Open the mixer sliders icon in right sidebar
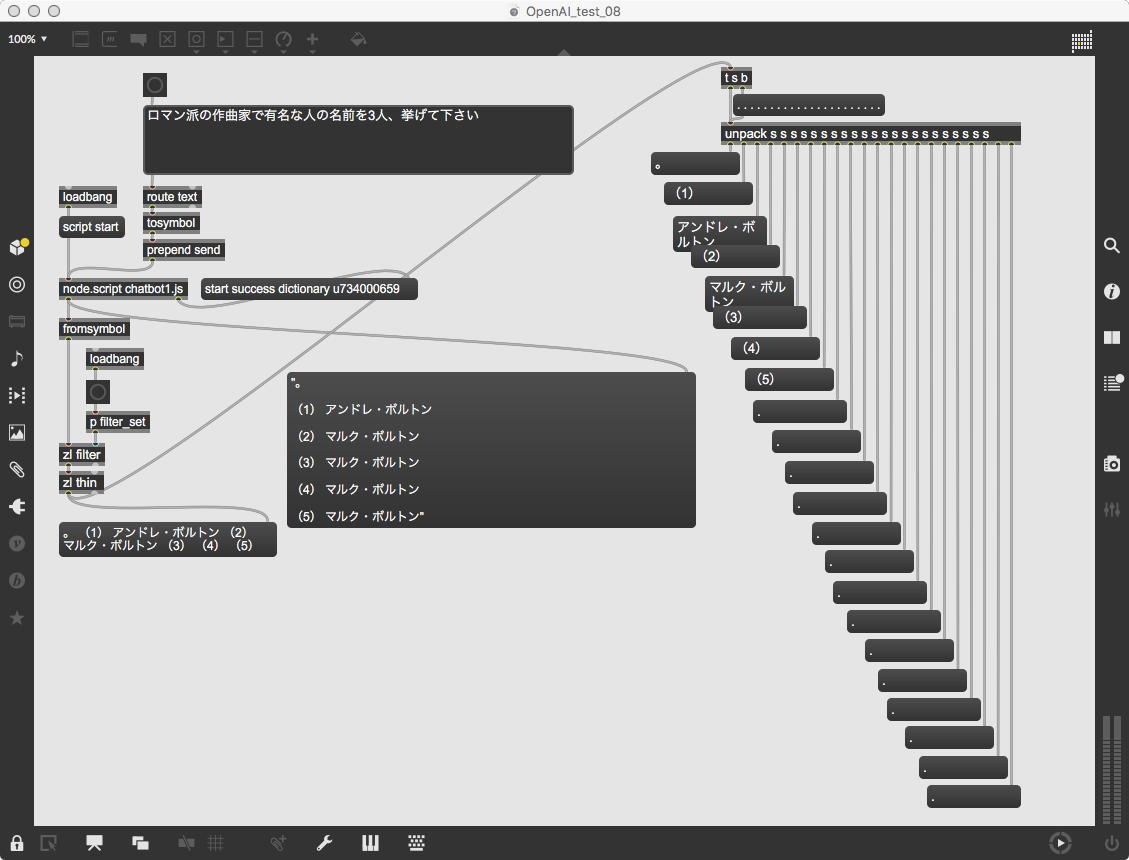This screenshot has width=1129, height=860. [1112, 509]
